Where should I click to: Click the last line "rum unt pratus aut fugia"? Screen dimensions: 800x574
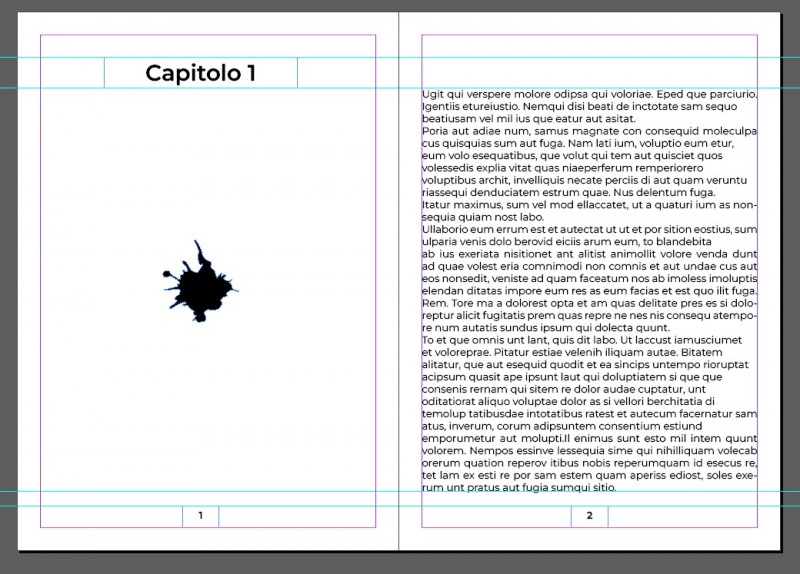tap(519, 487)
